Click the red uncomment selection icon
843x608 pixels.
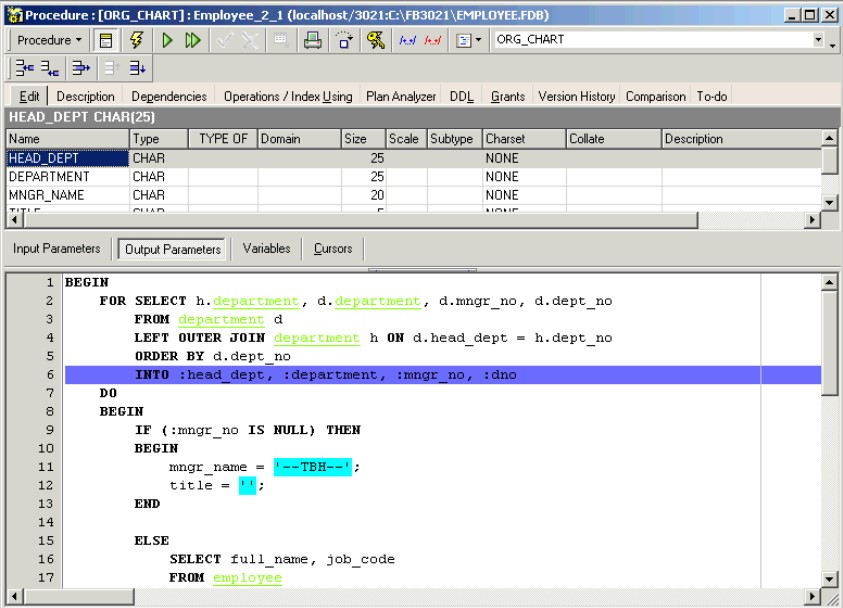(433, 40)
